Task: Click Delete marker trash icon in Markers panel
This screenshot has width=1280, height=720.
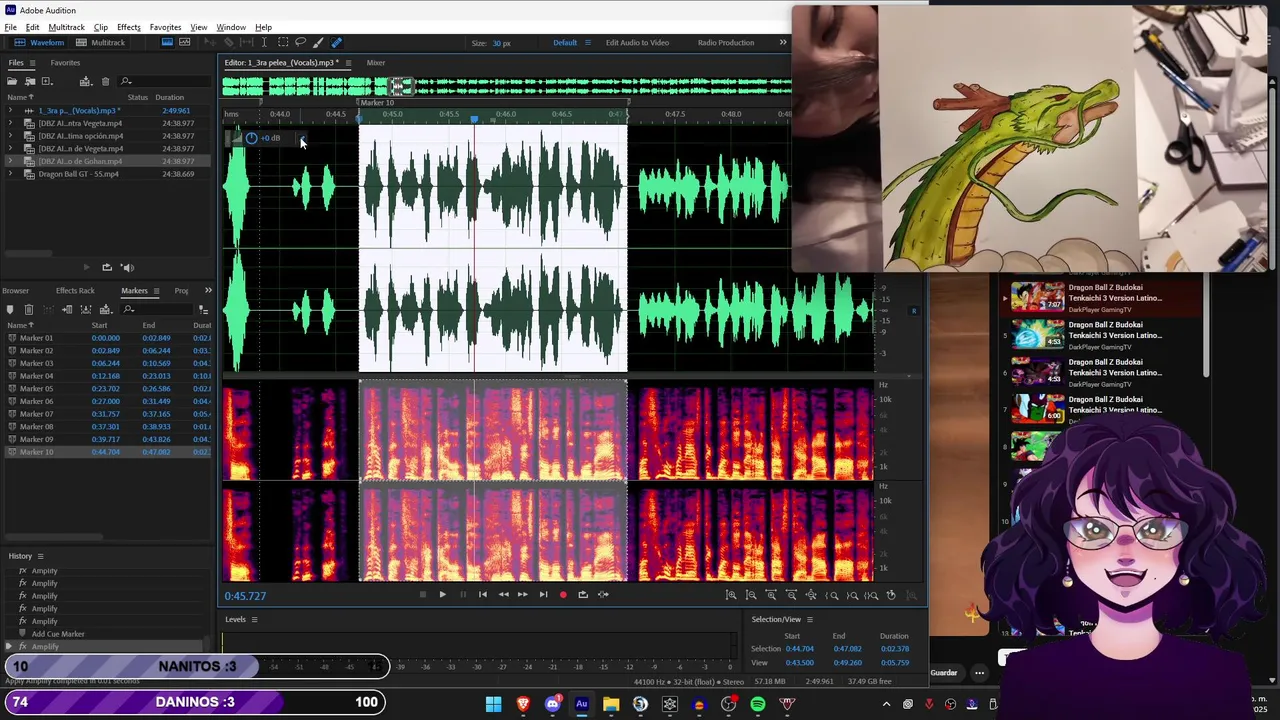Action: tap(29, 310)
